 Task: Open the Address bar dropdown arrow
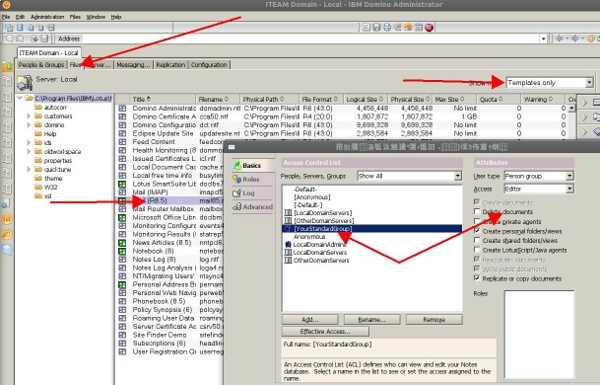click(543, 39)
